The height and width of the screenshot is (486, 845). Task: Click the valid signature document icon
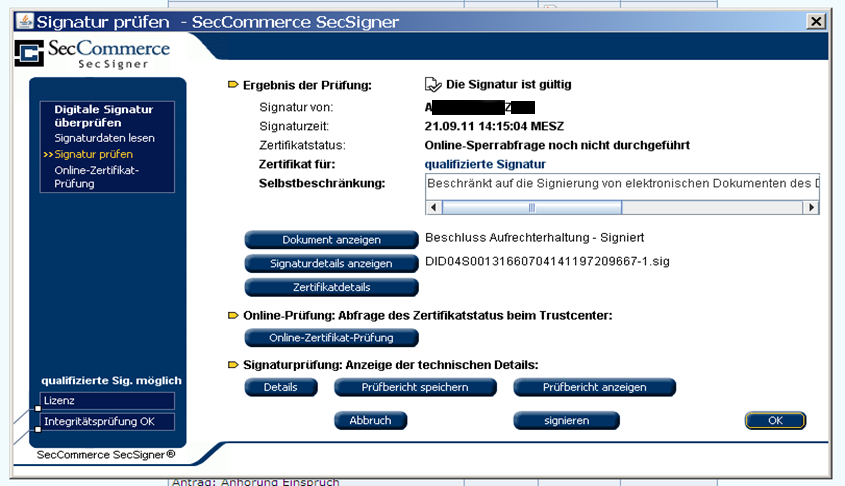(x=433, y=85)
